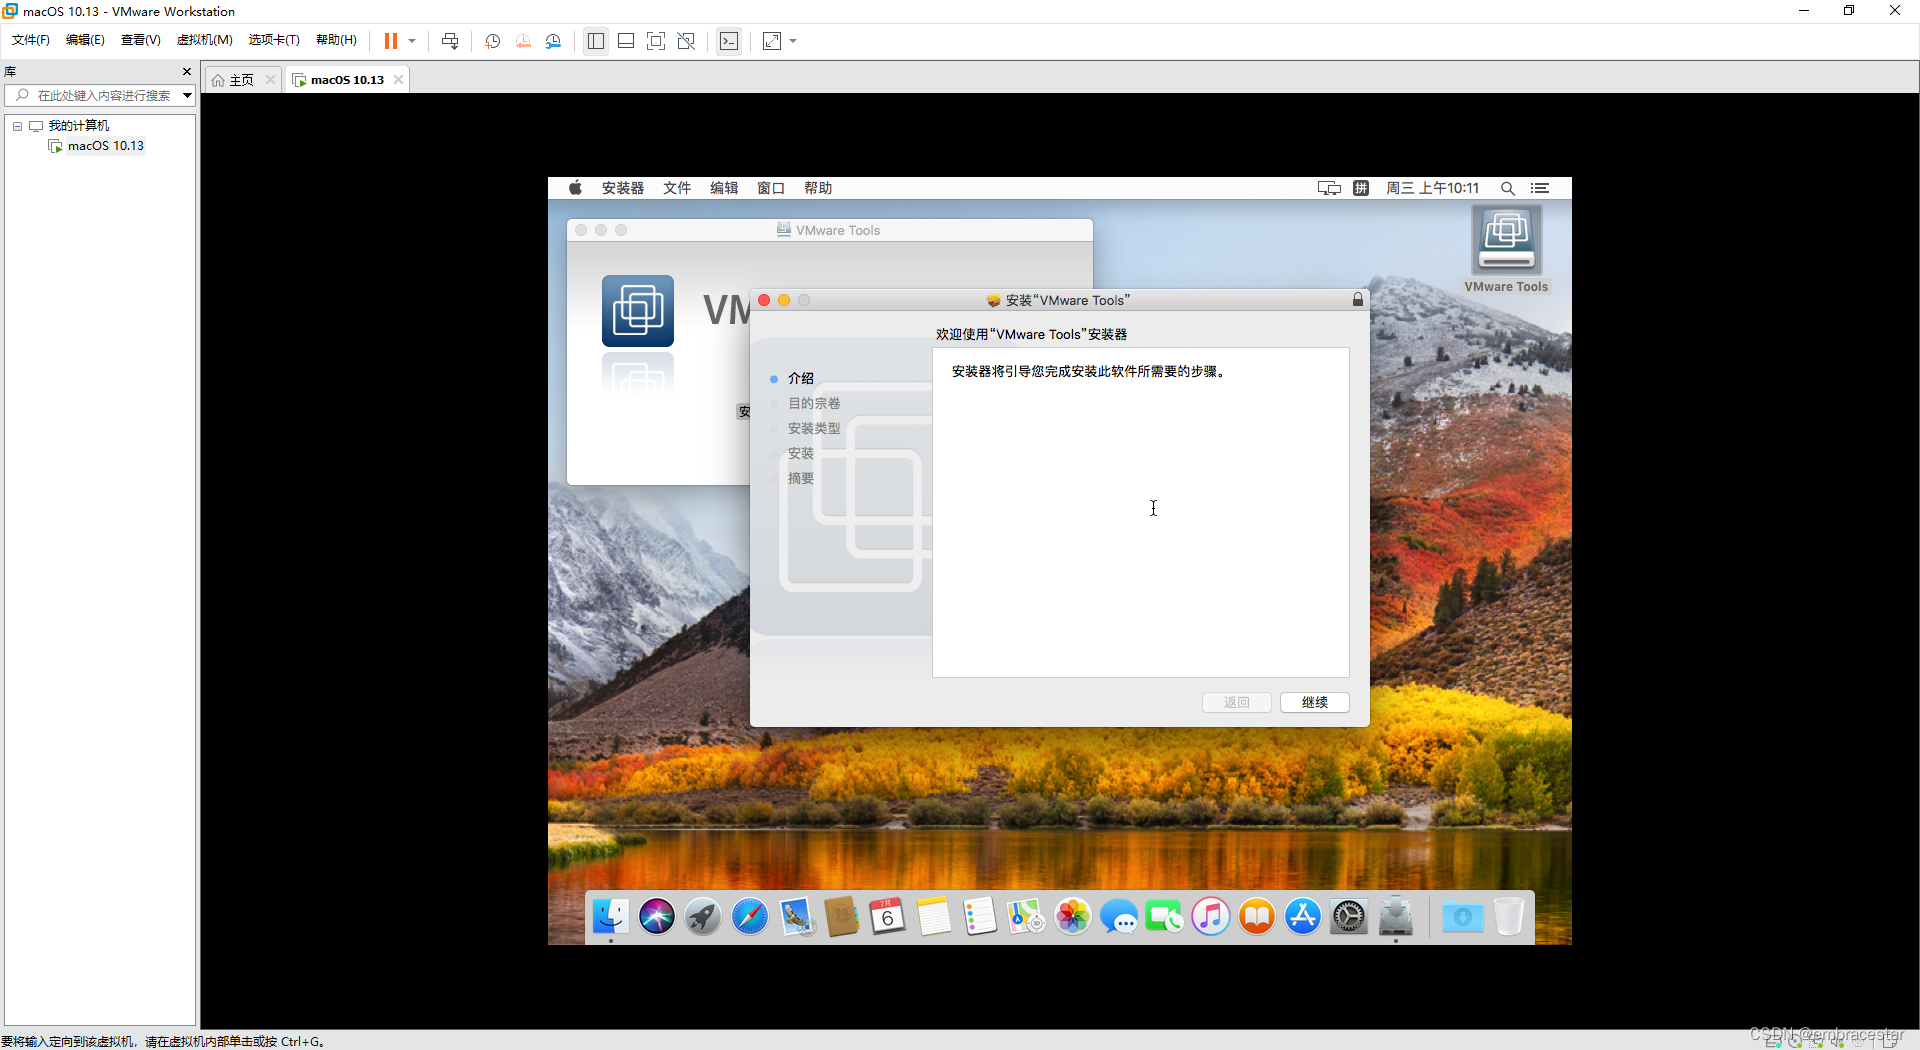Open Safari from the Dock
1920x1050 pixels.
coord(749,916)
